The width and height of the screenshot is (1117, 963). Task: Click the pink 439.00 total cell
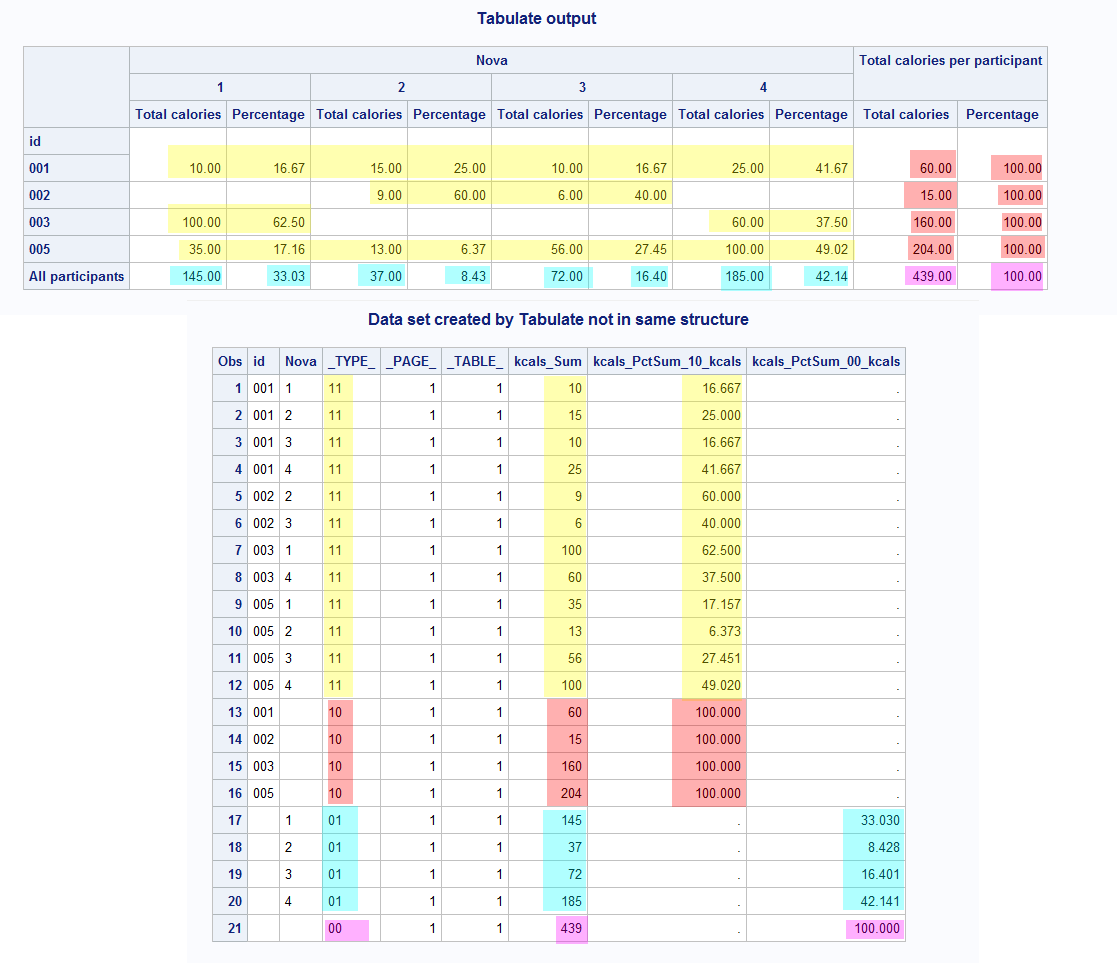click(931, 276)
